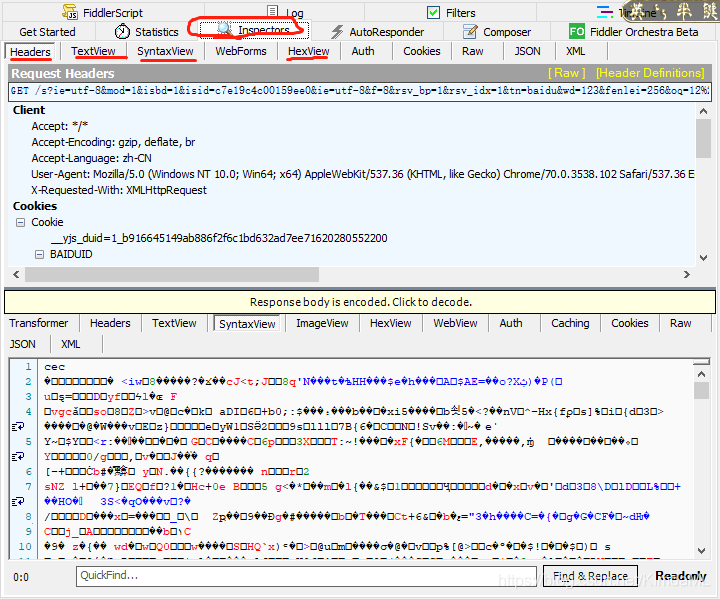The width and height of the screenshot is (720, 599).
Task: Click SyntaxView vertical scrollbar thumb
Action: 702,390
